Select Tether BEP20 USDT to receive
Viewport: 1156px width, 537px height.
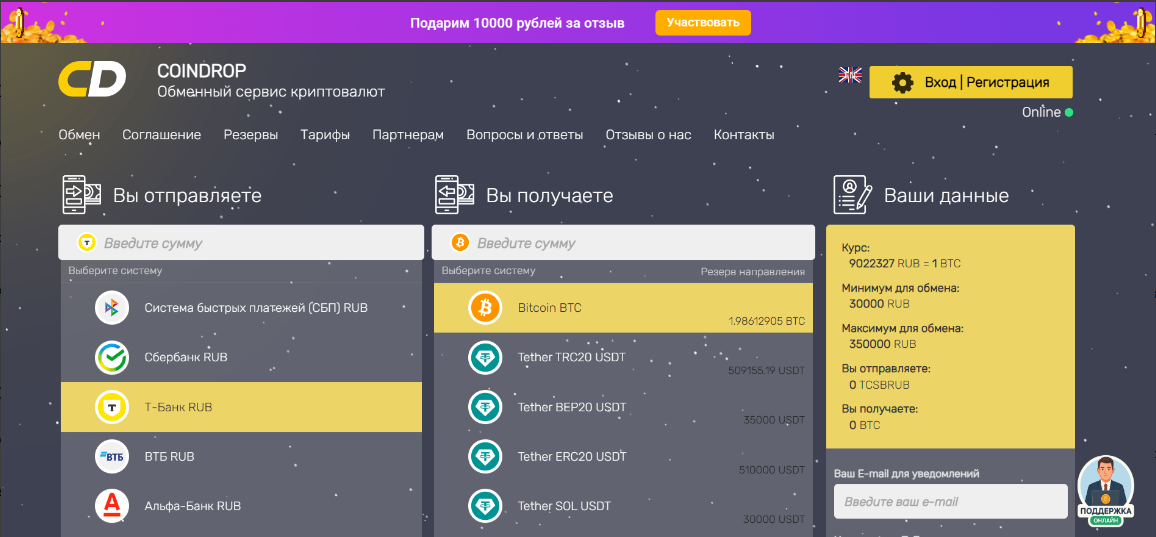point(623,406)
